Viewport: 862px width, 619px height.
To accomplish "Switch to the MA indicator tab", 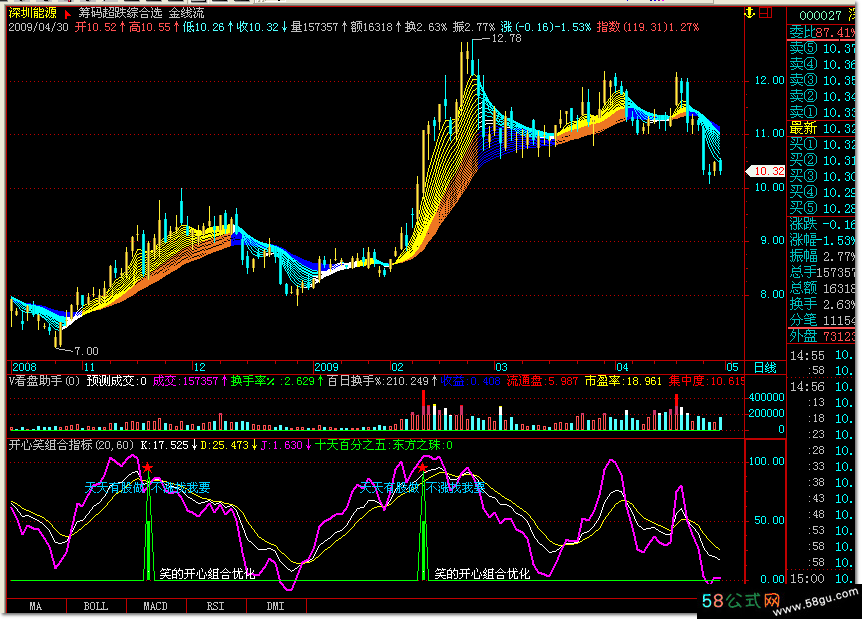I will pos(35,606).
